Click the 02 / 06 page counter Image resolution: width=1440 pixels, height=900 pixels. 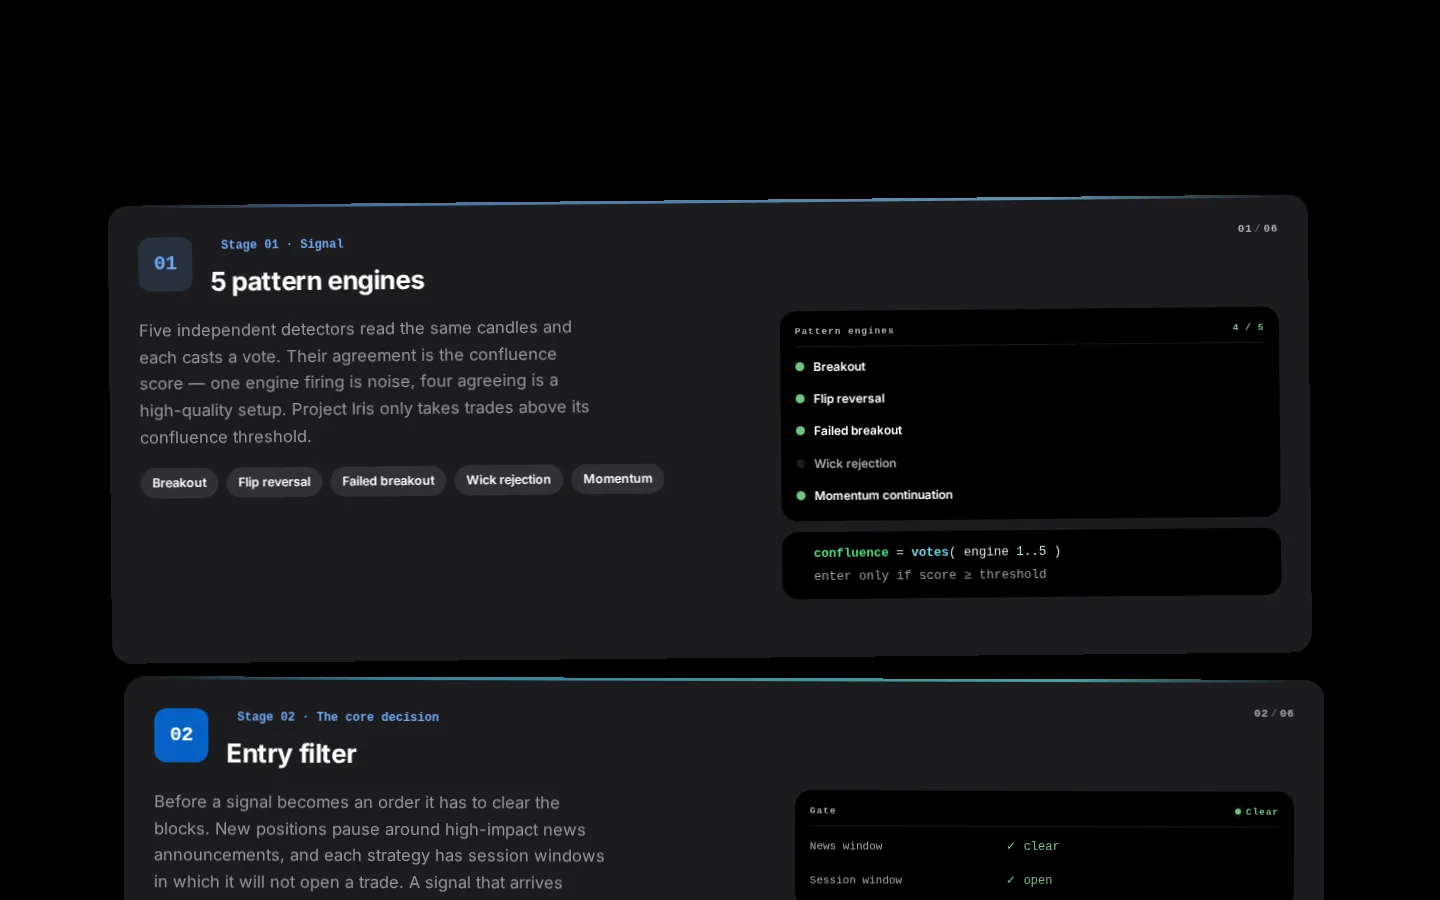click(x=1273, y=714)
